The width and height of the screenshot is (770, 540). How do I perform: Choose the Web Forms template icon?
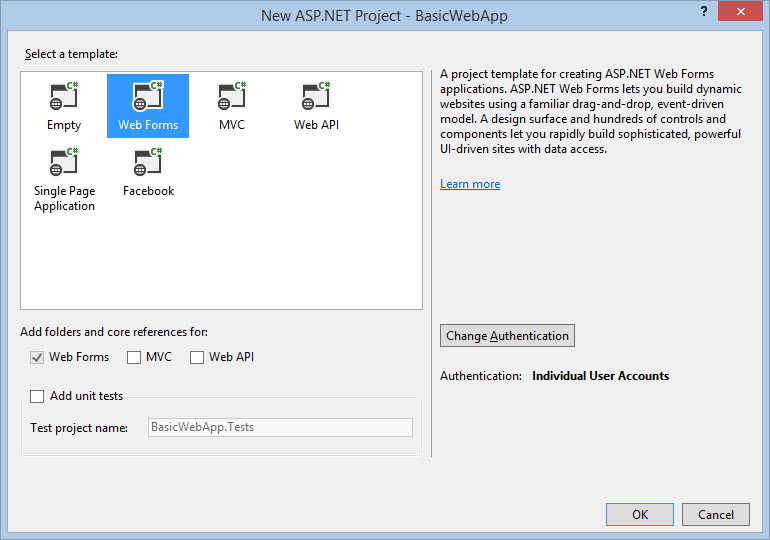(148, 98)
